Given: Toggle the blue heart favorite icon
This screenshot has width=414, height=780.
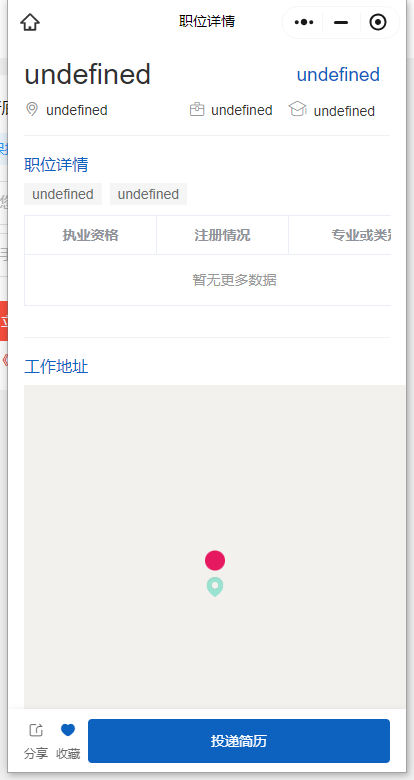Looking at the screenshot, I should click(68, 730).
